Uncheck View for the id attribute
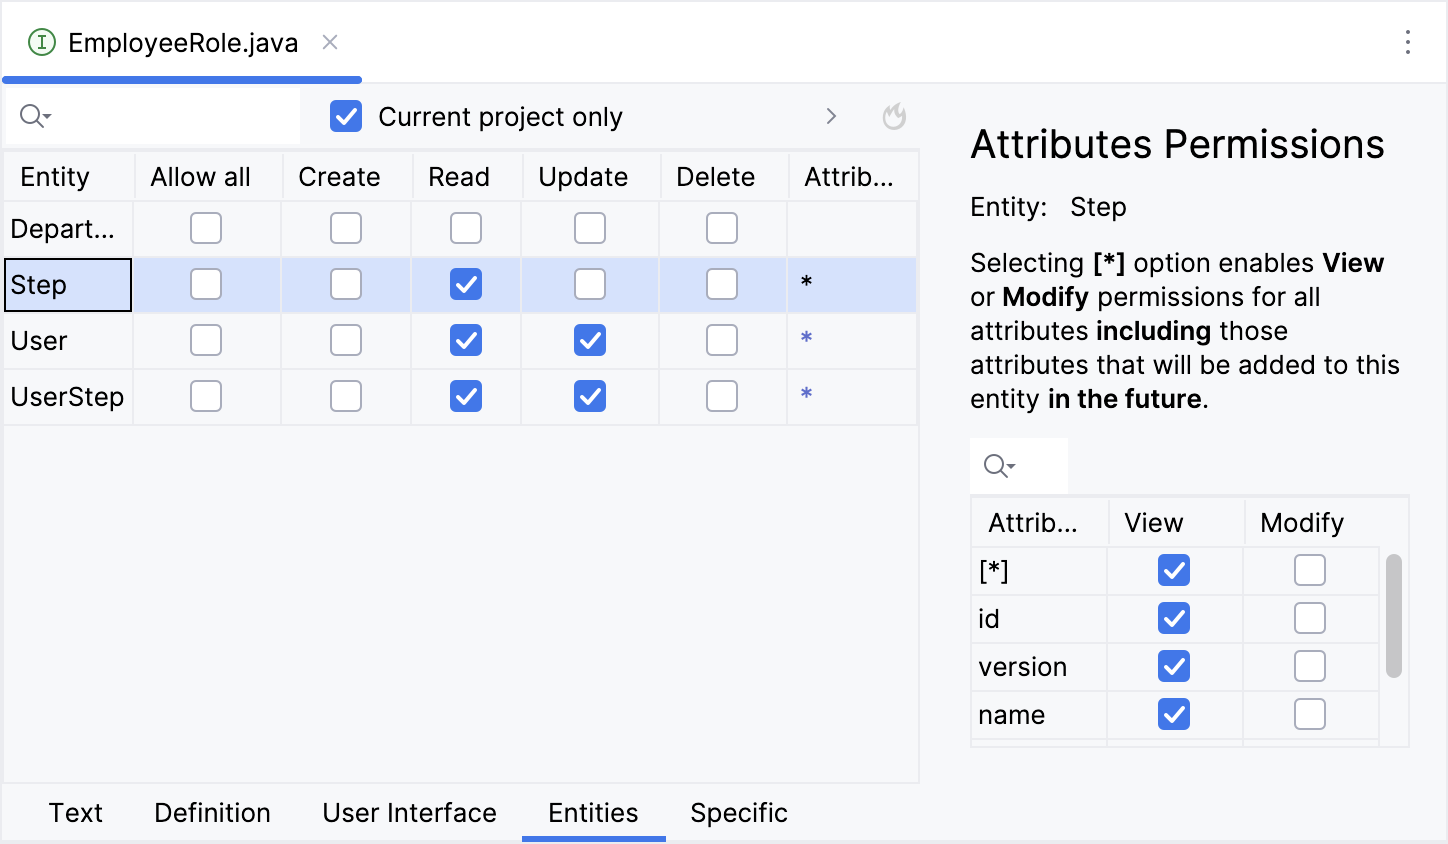 pyautogui.click(x=1174, y=618)
